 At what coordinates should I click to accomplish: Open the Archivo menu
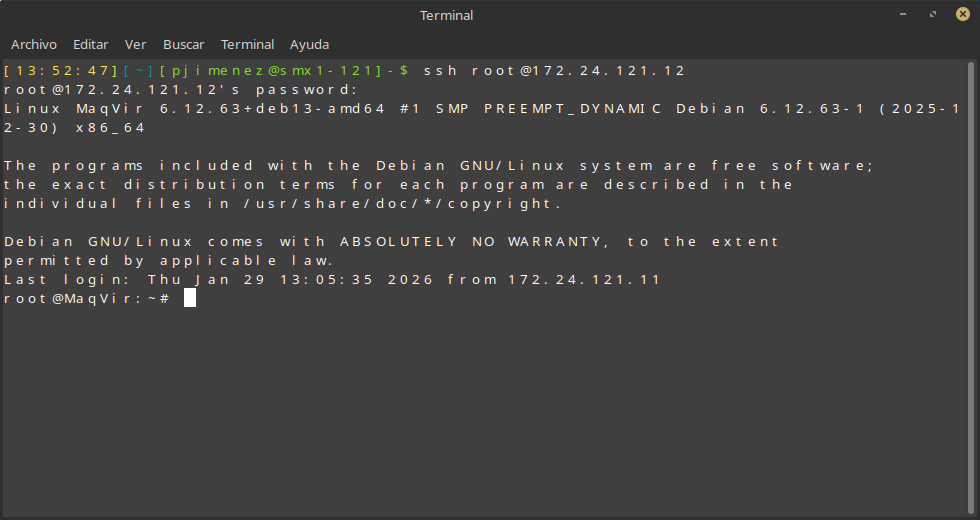[34, 45]
